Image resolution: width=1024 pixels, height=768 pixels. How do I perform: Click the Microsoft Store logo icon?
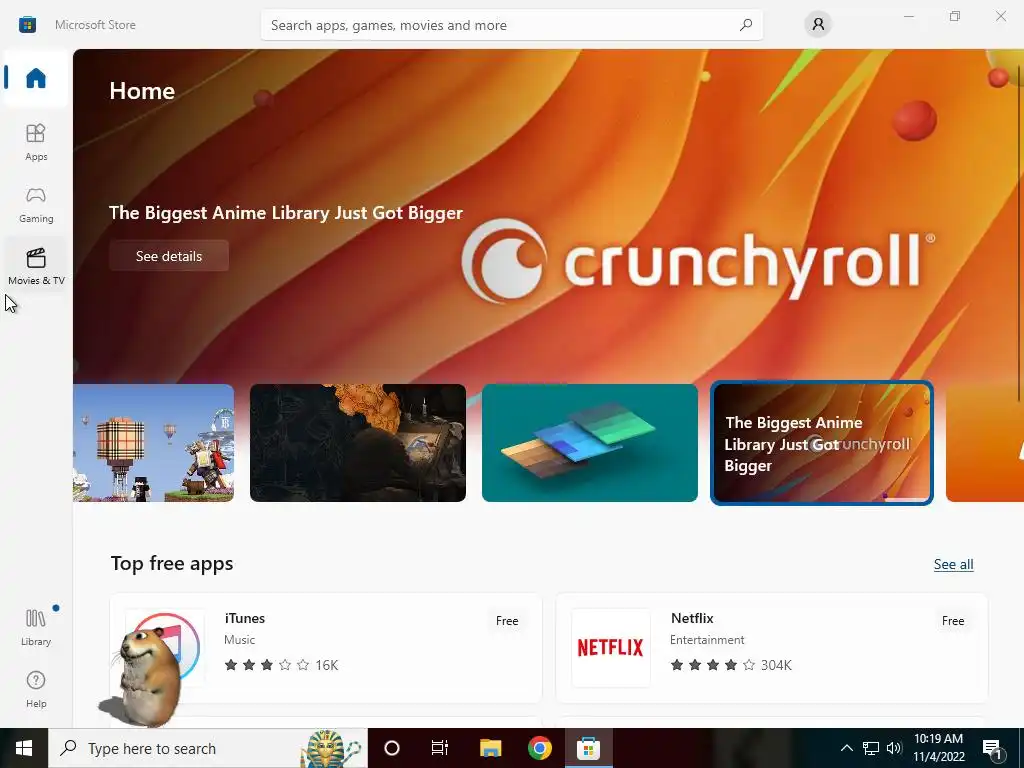(x=27, y=25)
